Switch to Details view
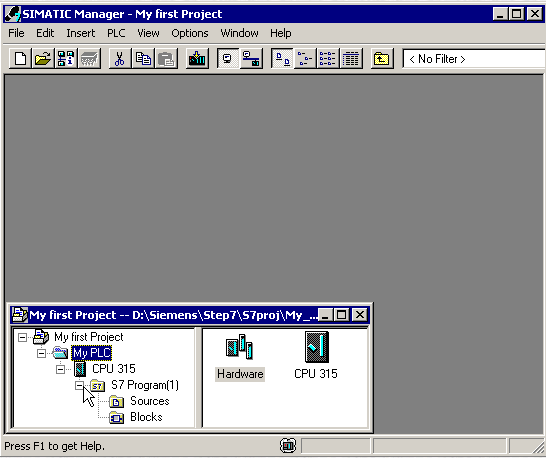The height and width of the screenshot is (458, 546). coord(351,59)
